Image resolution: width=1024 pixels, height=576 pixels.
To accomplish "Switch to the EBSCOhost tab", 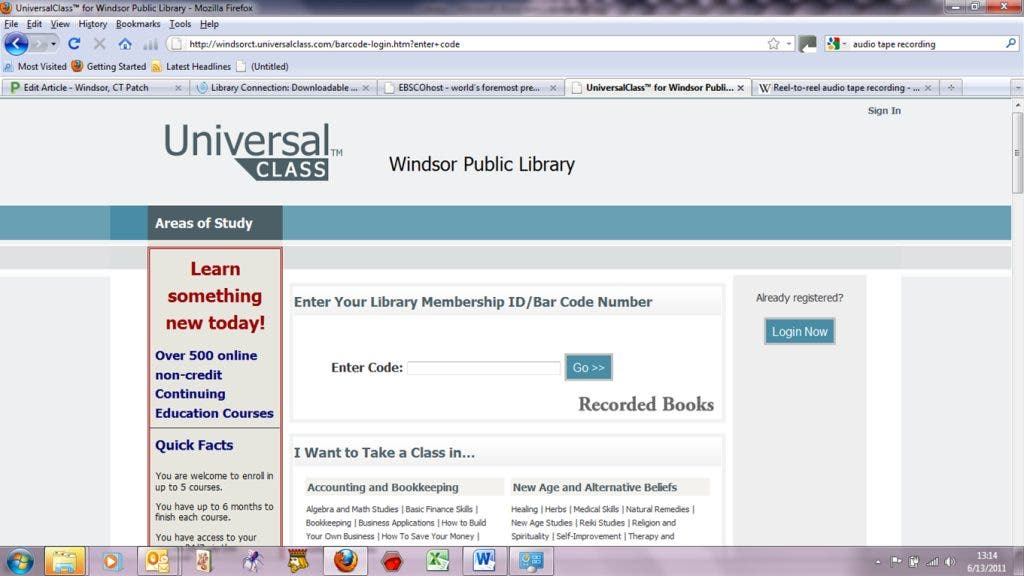I will [x=470, y=88].
